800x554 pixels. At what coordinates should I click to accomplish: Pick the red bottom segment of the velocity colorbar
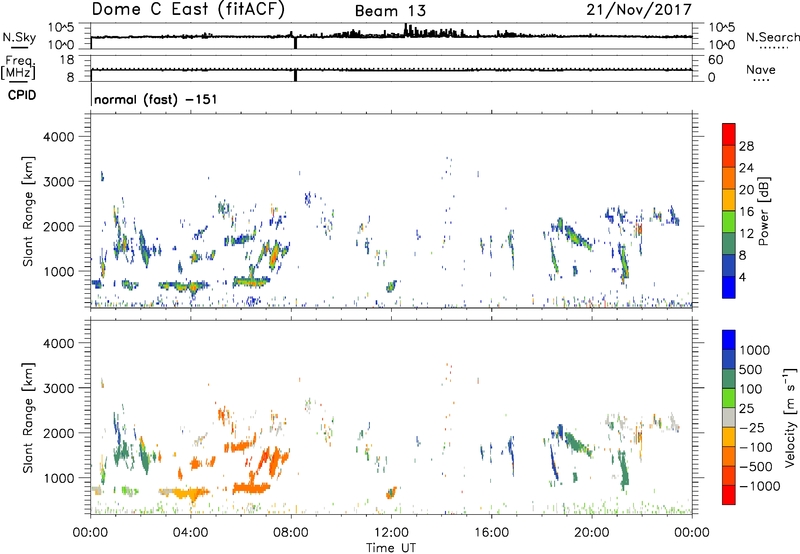[x=729, y=495]
